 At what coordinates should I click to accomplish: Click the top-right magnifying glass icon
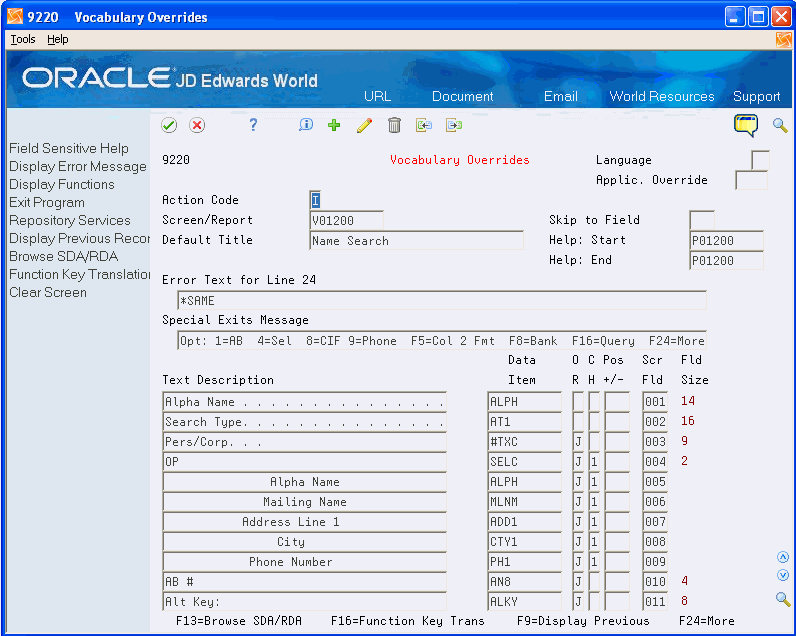pos(780,125)
